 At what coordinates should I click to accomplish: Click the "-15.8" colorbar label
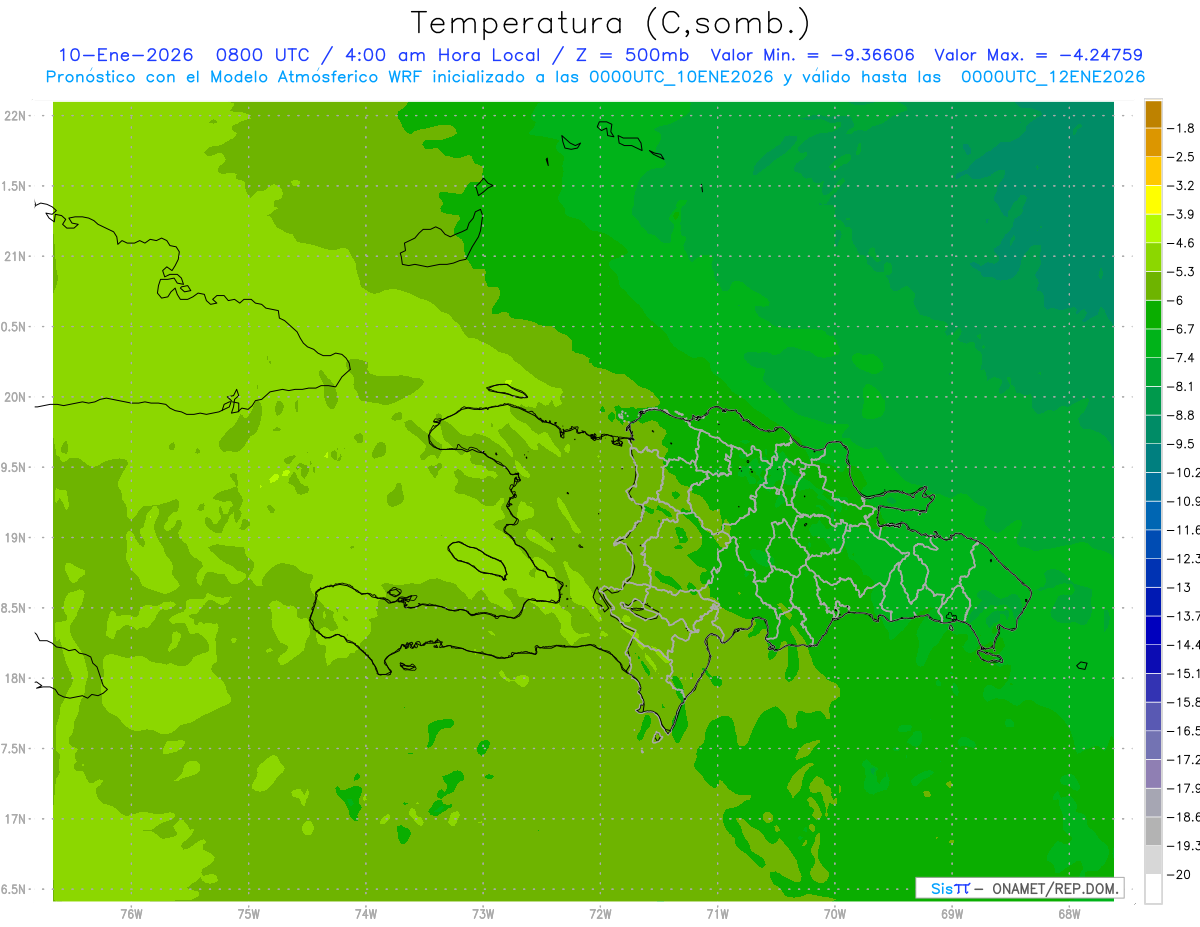1182,703
